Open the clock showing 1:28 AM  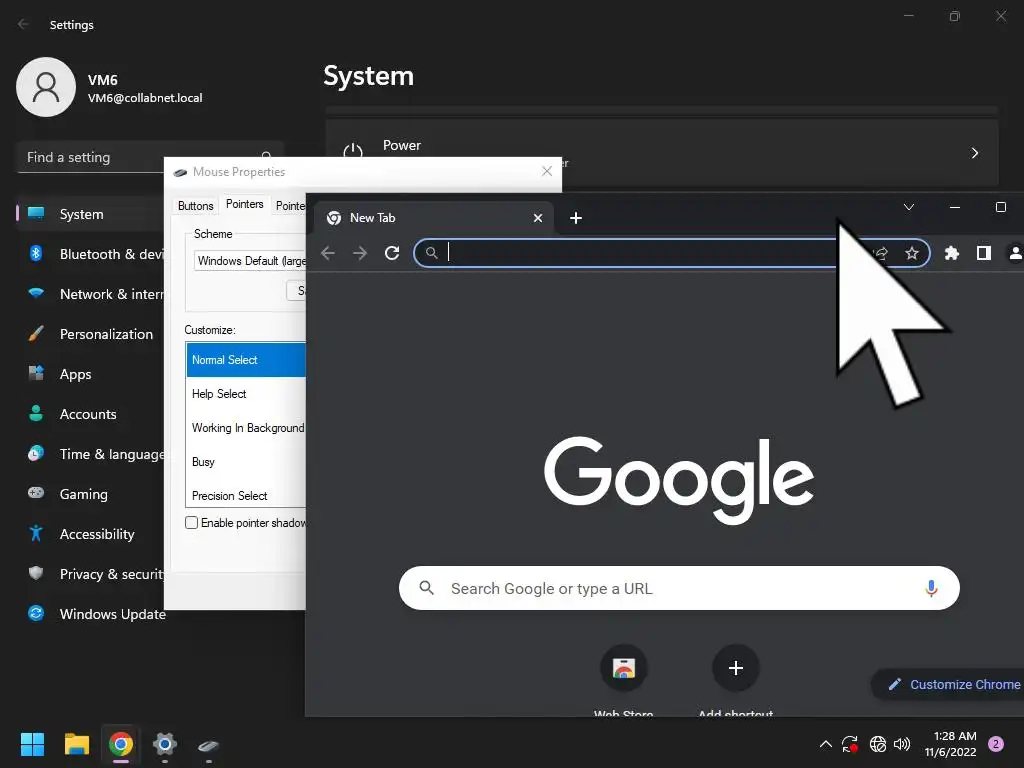(951, 744)
